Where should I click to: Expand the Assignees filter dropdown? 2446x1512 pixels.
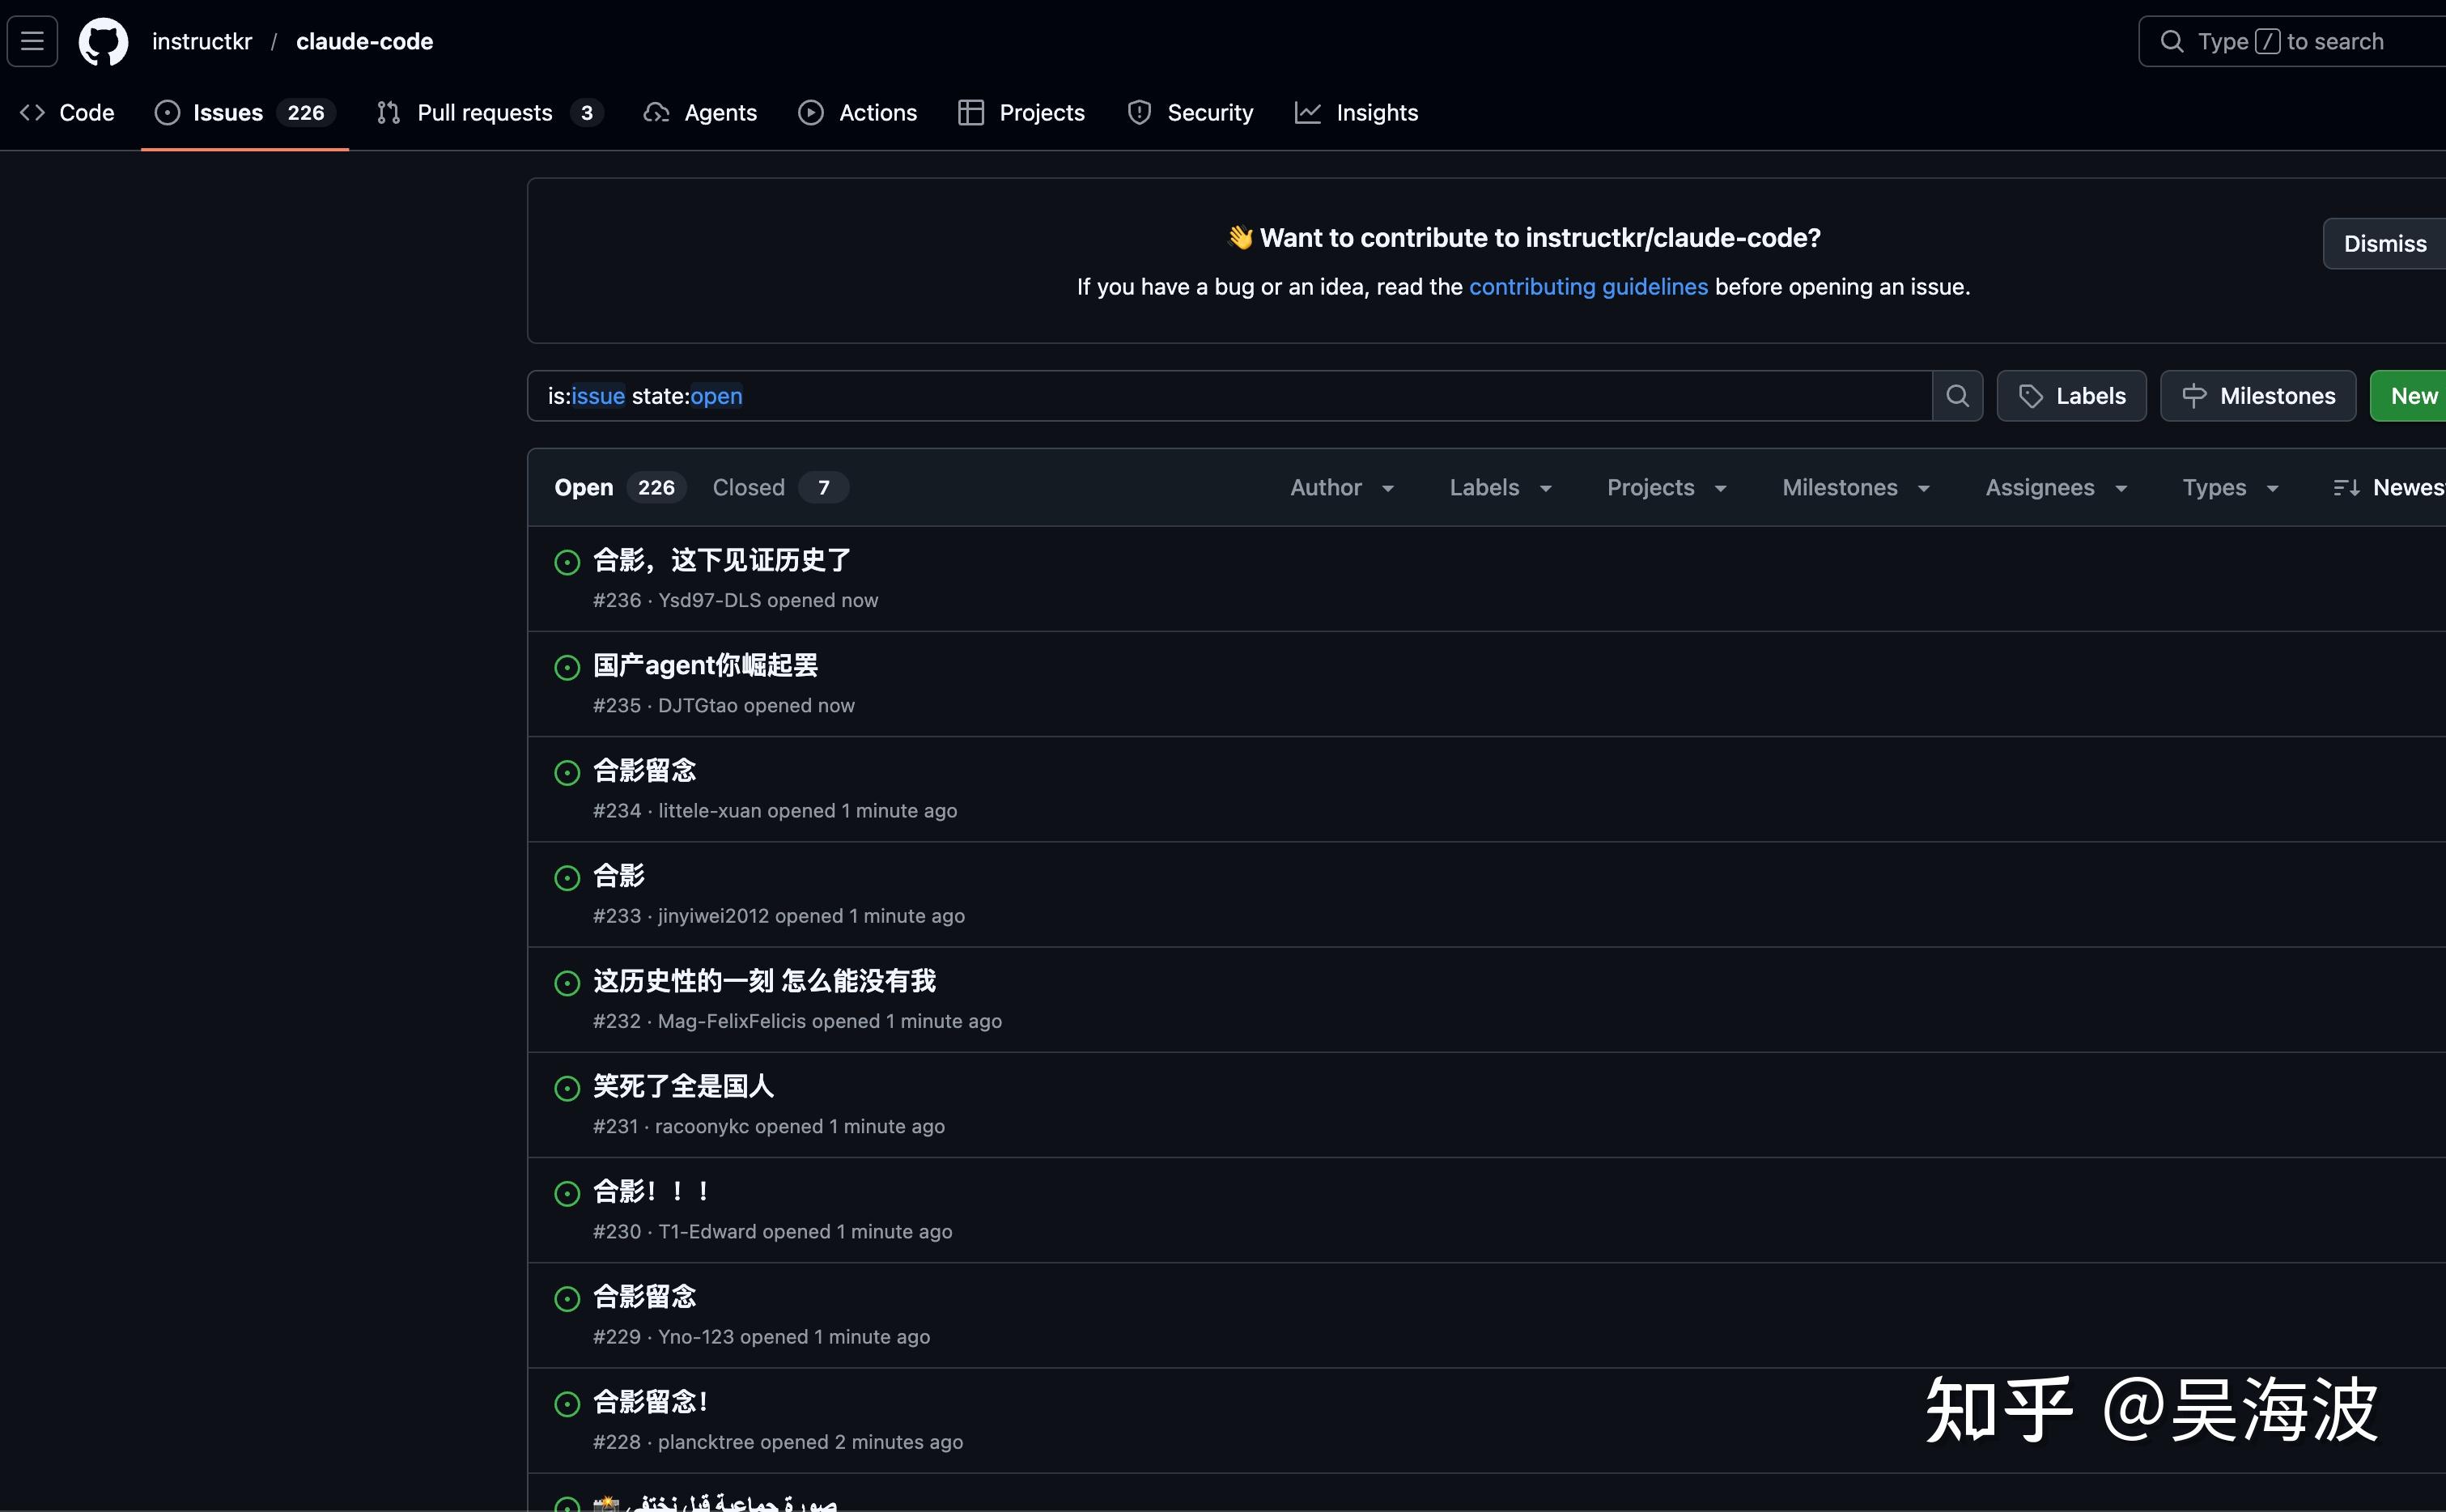2056,488
